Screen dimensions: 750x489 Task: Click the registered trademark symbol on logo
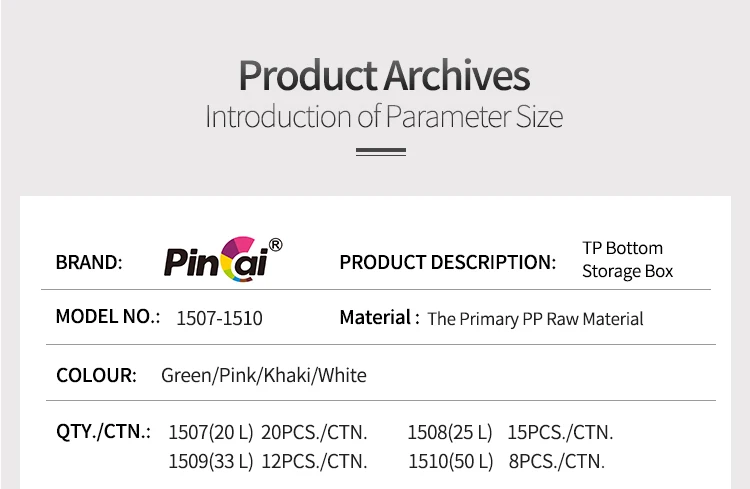[x=276, y=245]
